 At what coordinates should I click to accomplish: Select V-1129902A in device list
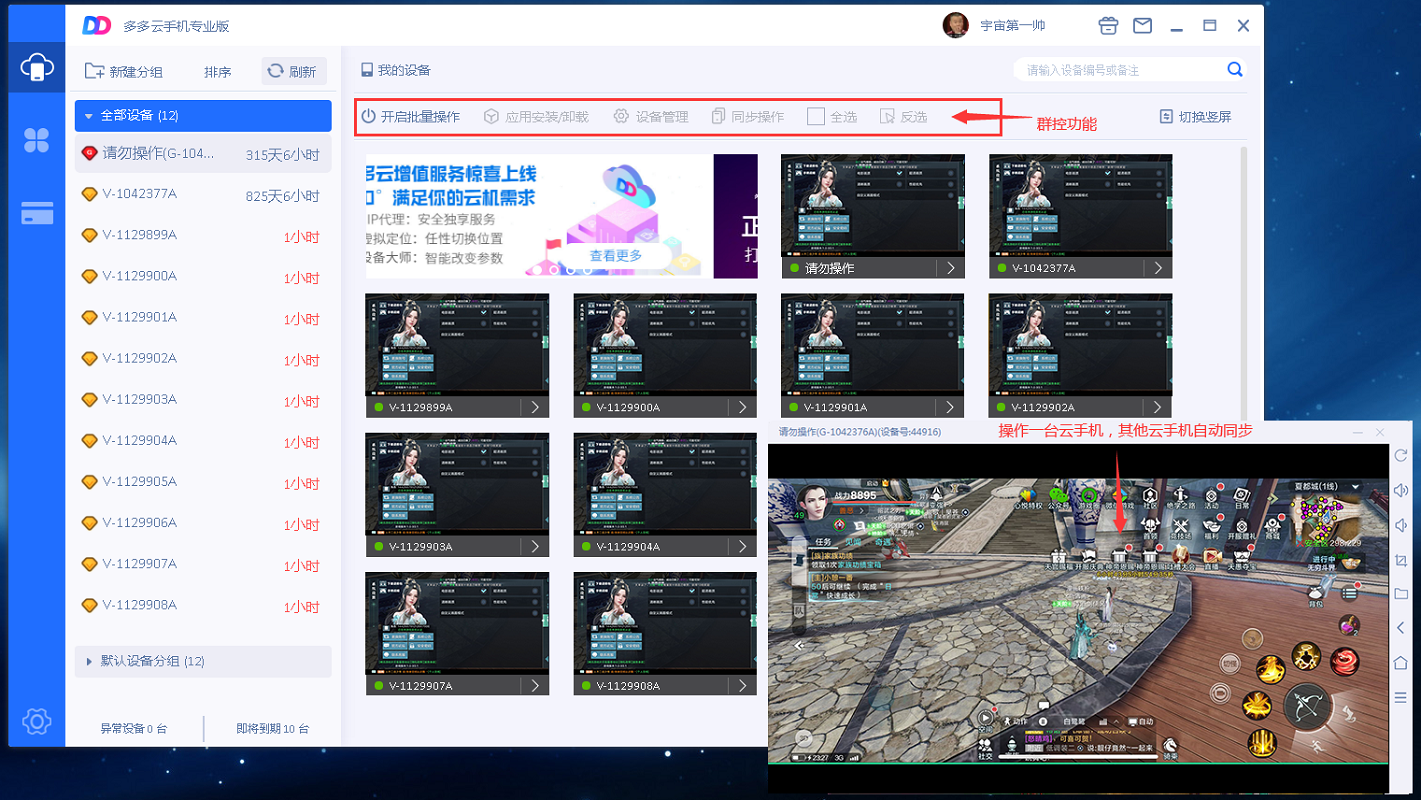[203, 359]
